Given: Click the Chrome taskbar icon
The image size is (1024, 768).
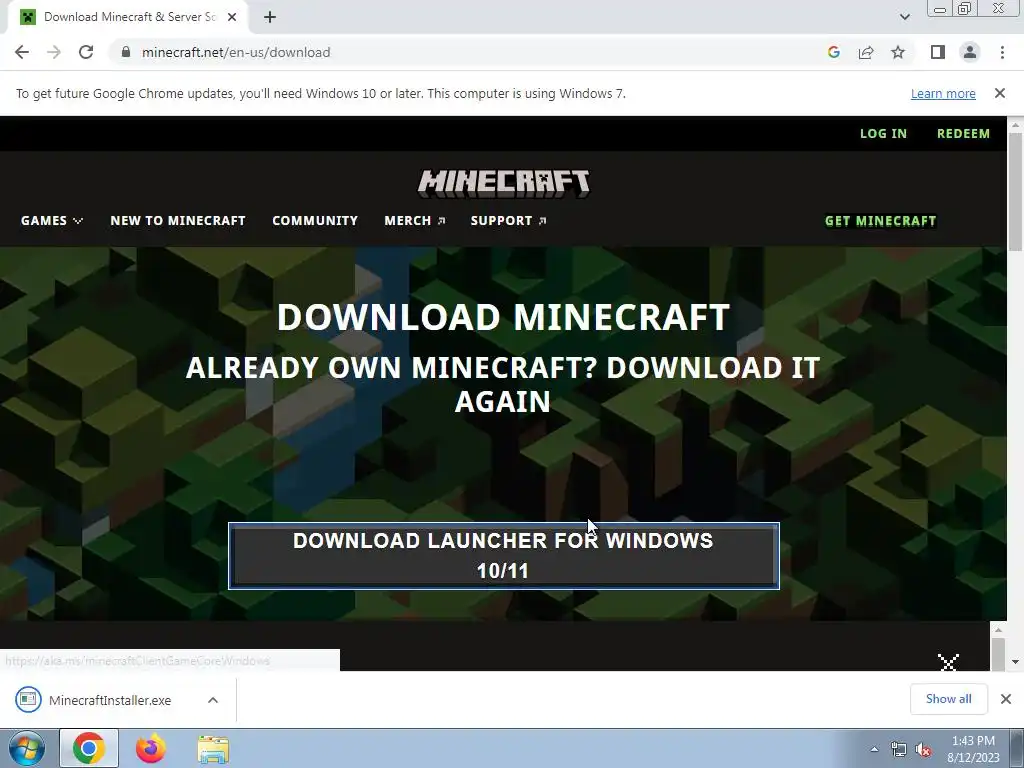Looking at the screenshot, I should (x=89, y=748).
